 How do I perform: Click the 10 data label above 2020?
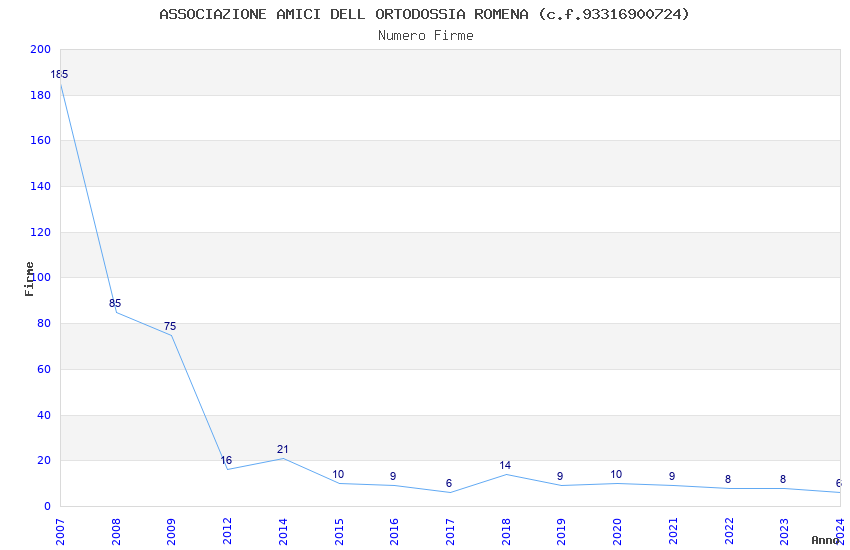(616, 474)
